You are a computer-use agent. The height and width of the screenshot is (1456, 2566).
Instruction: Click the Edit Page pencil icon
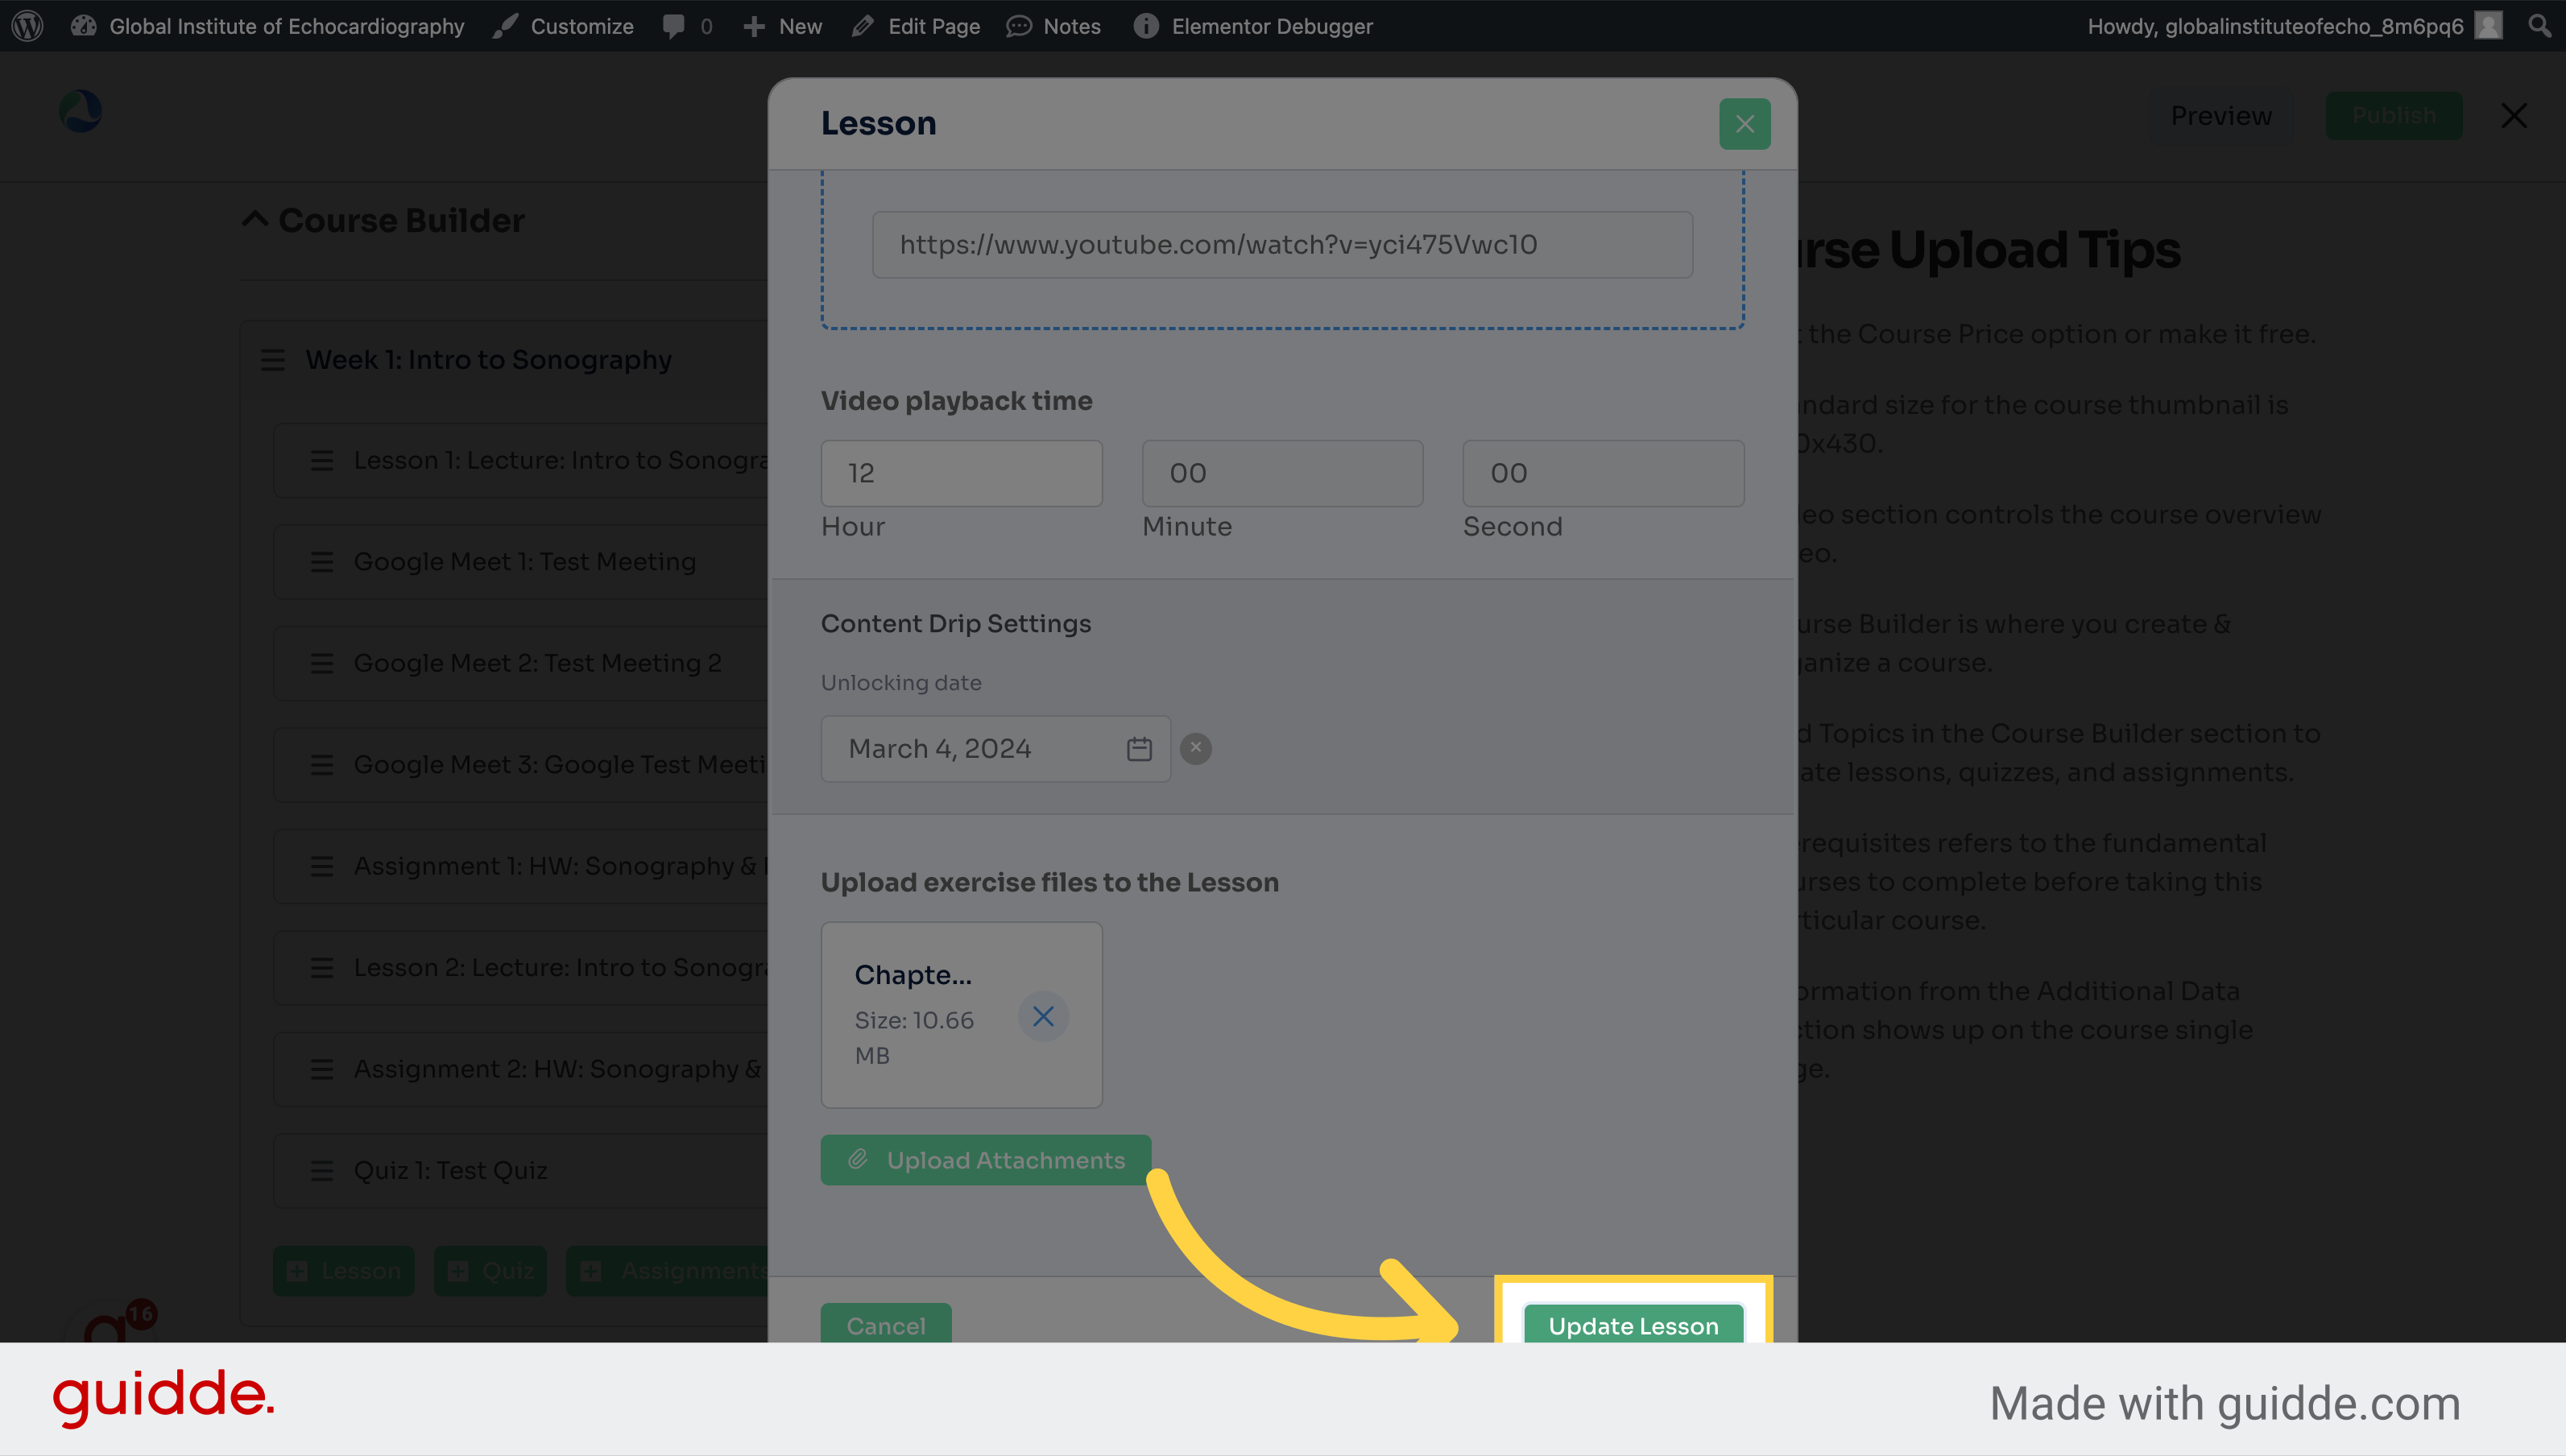tap(862, 25)
